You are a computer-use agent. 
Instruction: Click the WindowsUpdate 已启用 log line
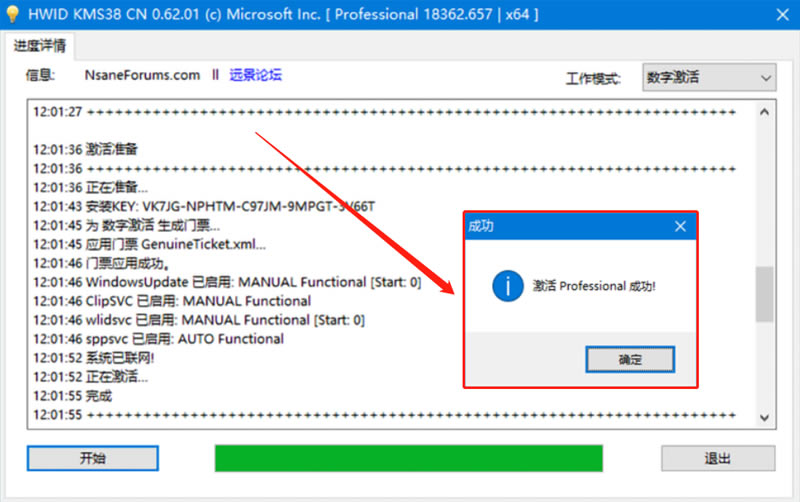click(x=227, y=282)
